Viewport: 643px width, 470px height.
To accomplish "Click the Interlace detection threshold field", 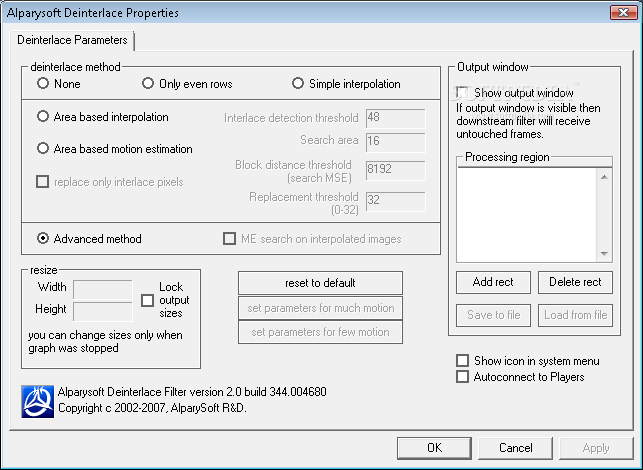I will (x=396, y=119).
